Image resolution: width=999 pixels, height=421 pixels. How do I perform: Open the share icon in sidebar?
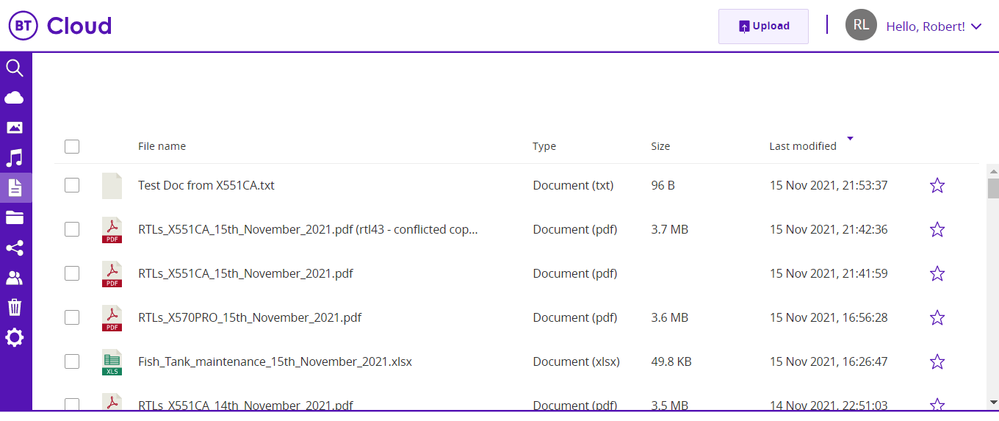coord(15,248)
